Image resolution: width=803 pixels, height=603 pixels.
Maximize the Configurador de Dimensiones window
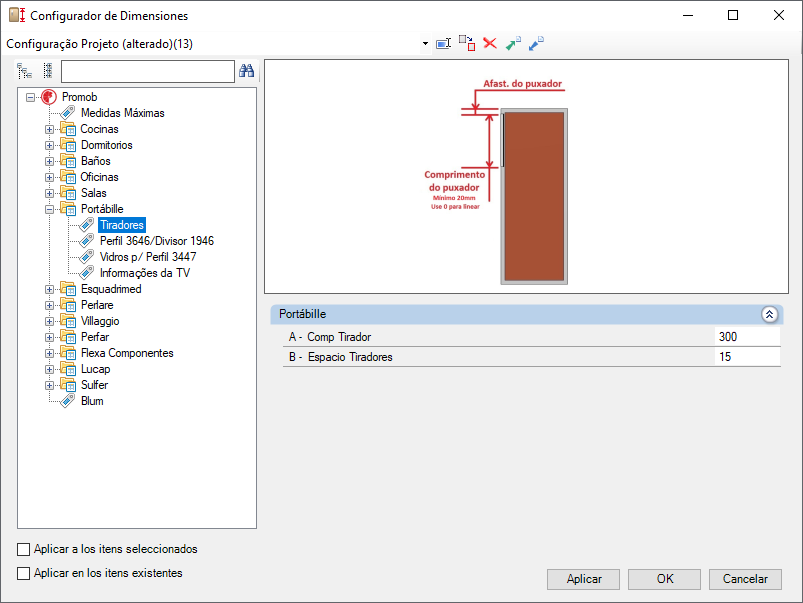pos(733,15)
